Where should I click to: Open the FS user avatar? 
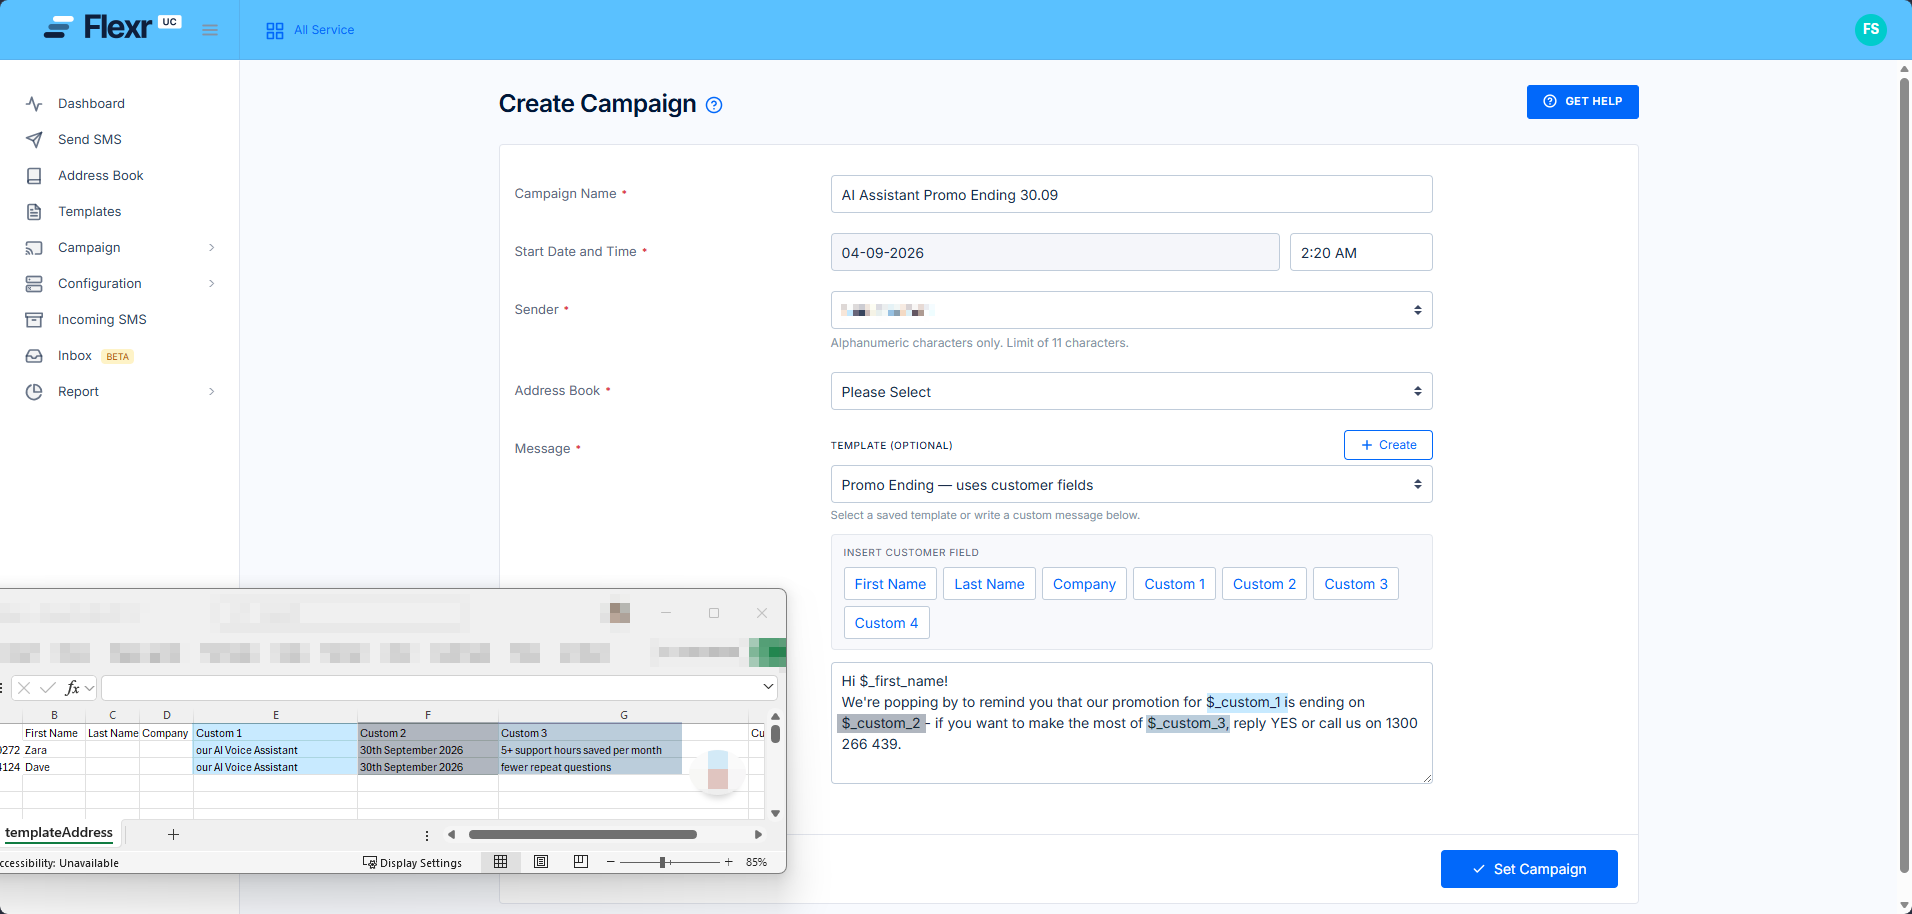(1870, 30)
